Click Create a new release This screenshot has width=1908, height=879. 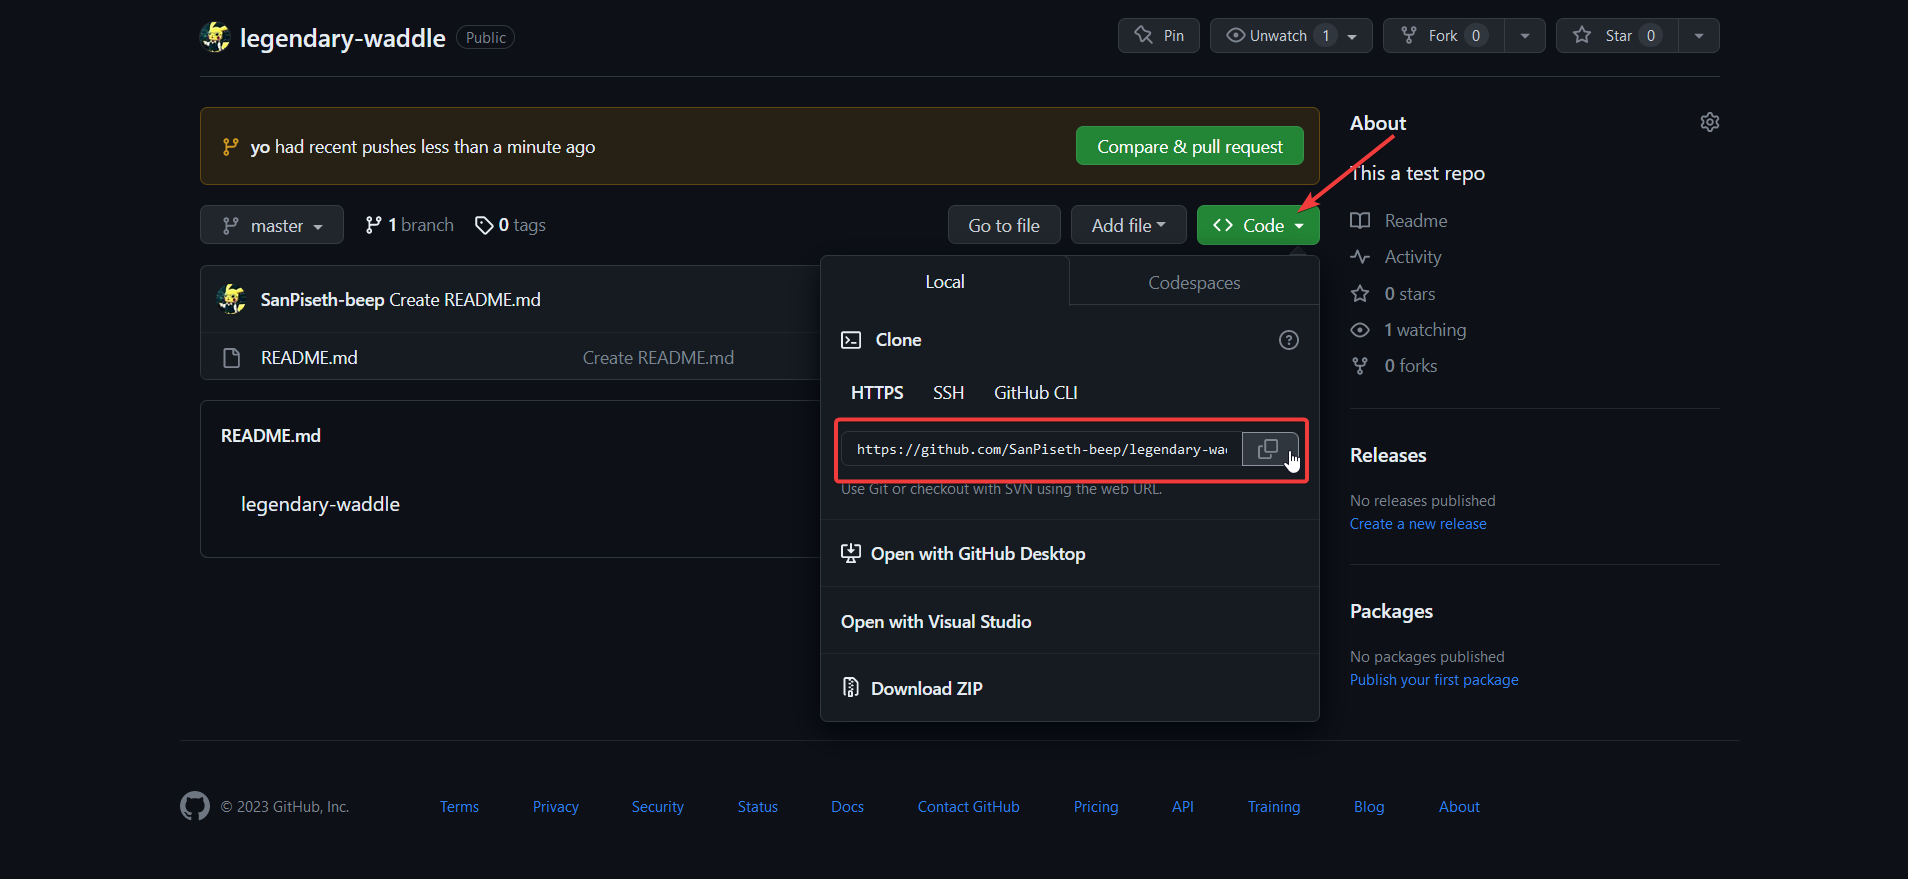(1418, 524)
